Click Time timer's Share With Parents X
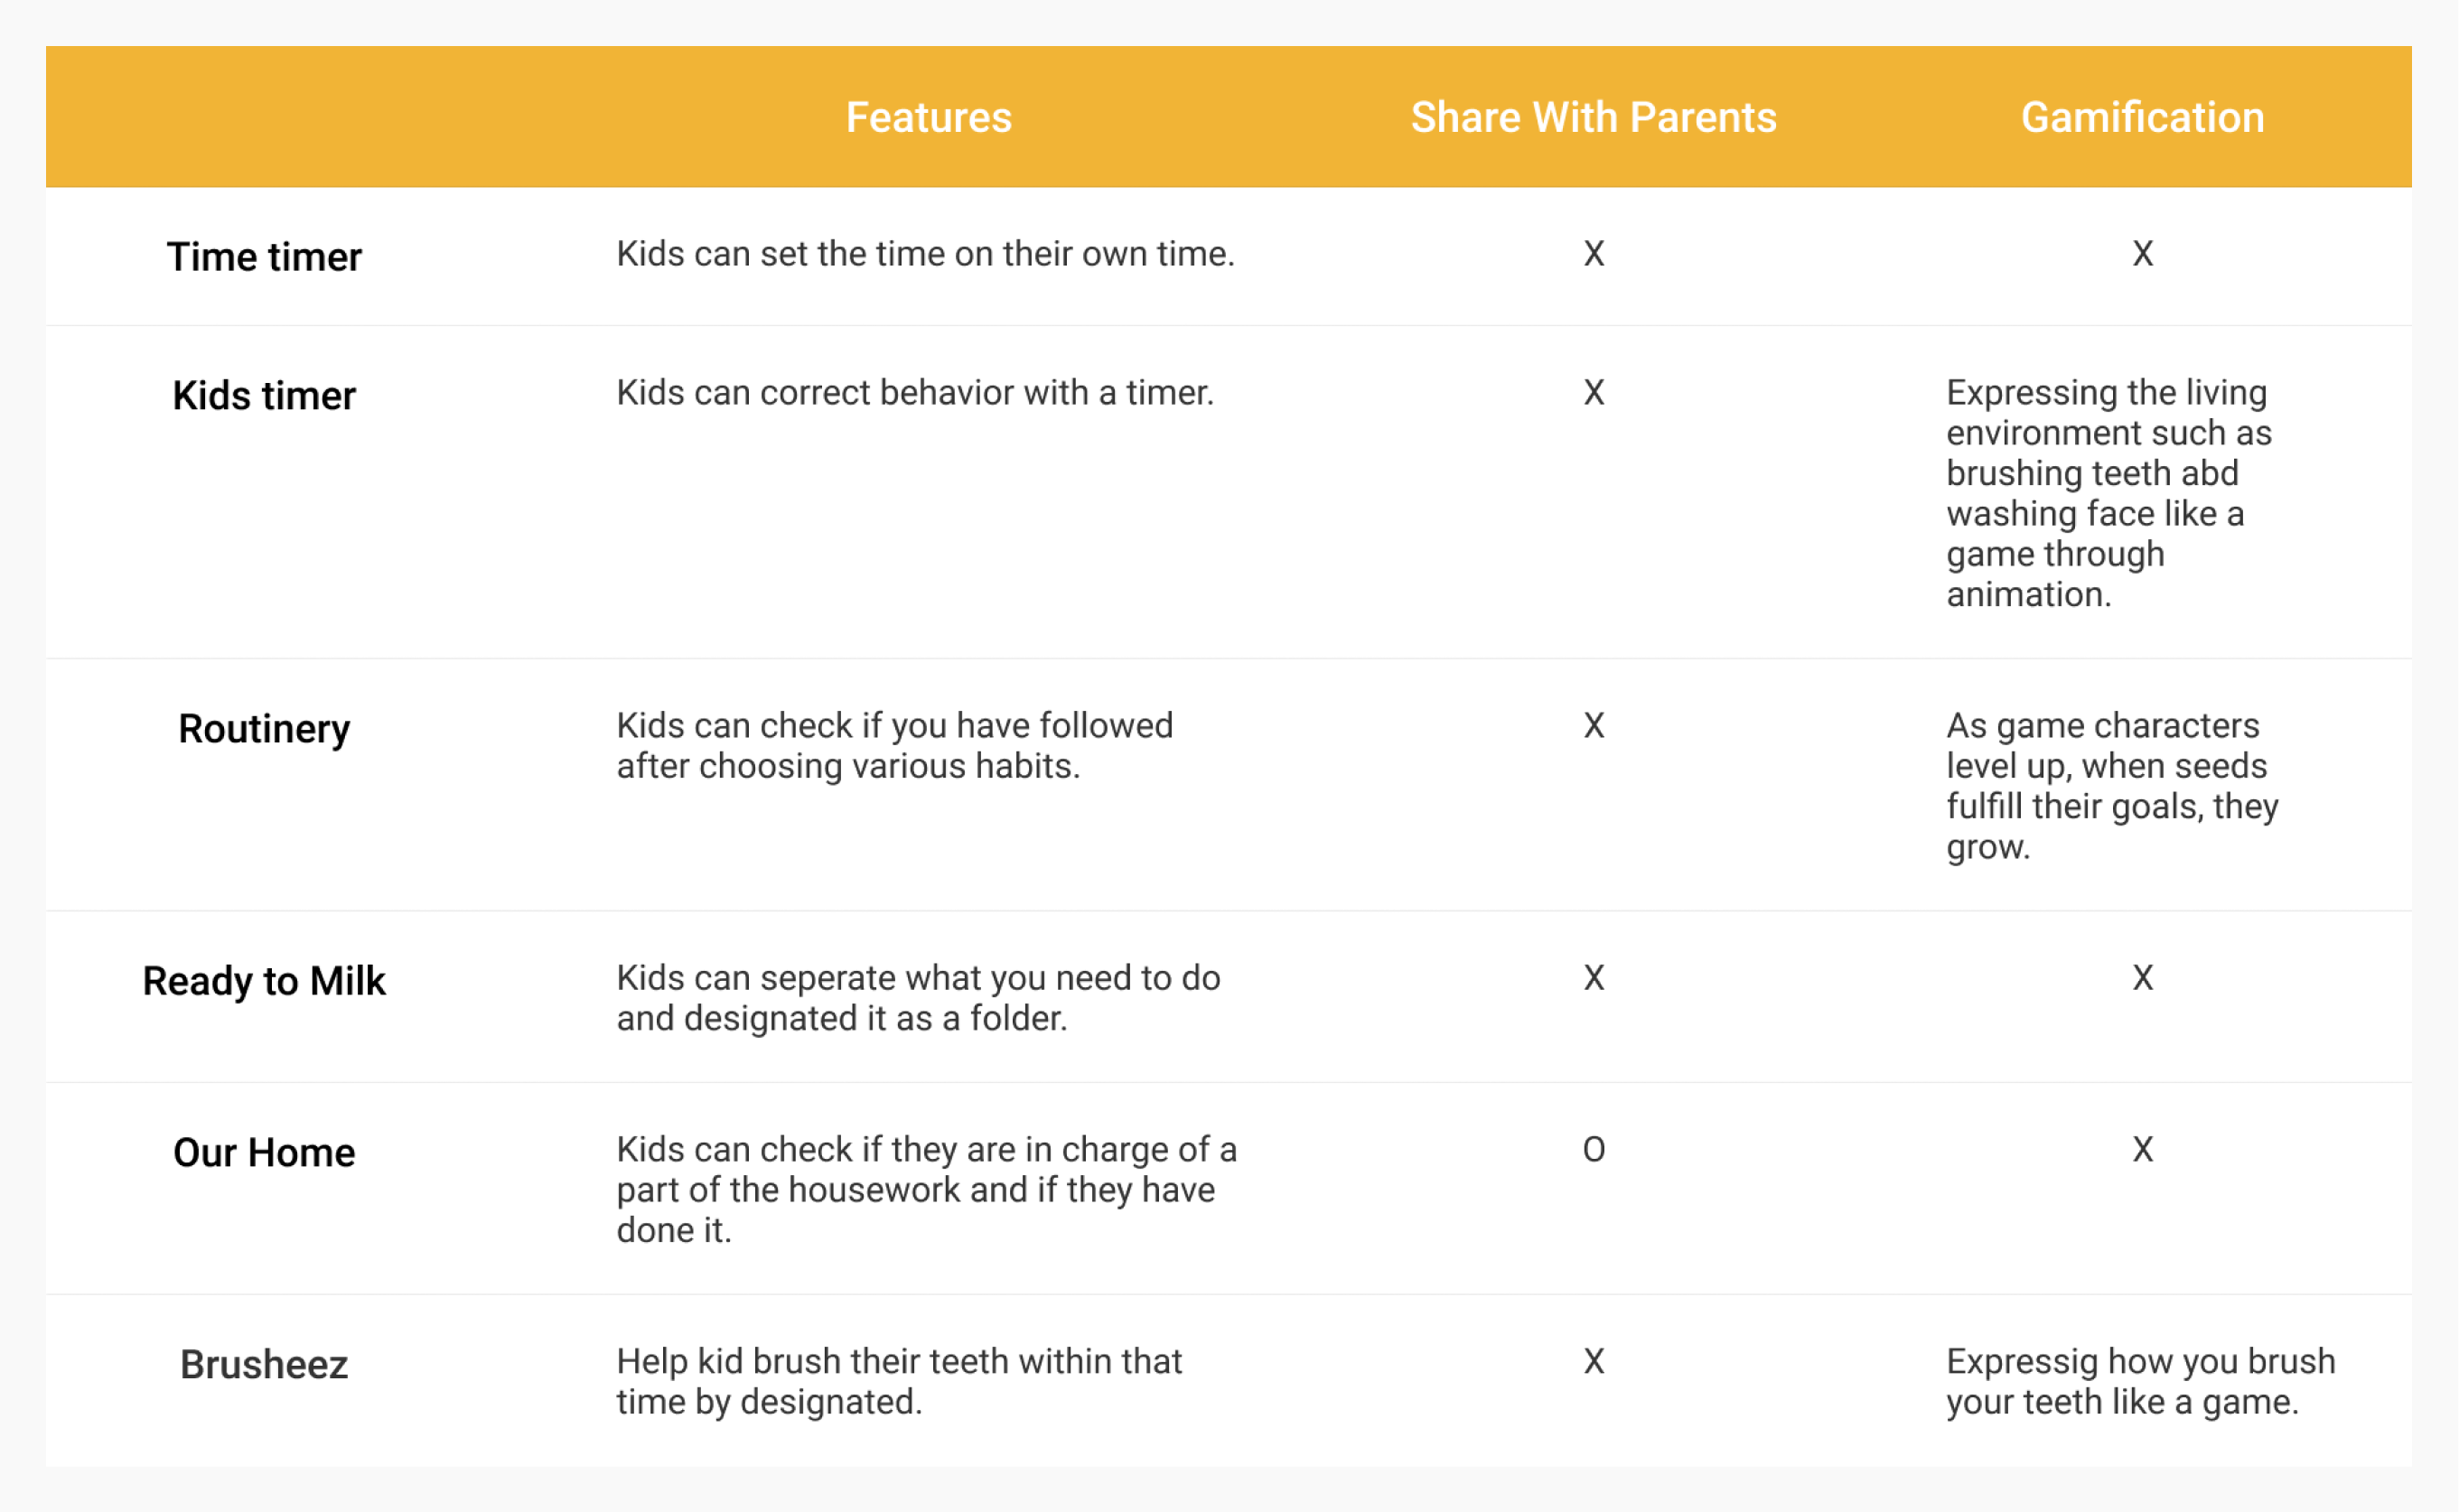Image resolution: width=2459 pixels, height=1512 pixels. click(1594, 254)
